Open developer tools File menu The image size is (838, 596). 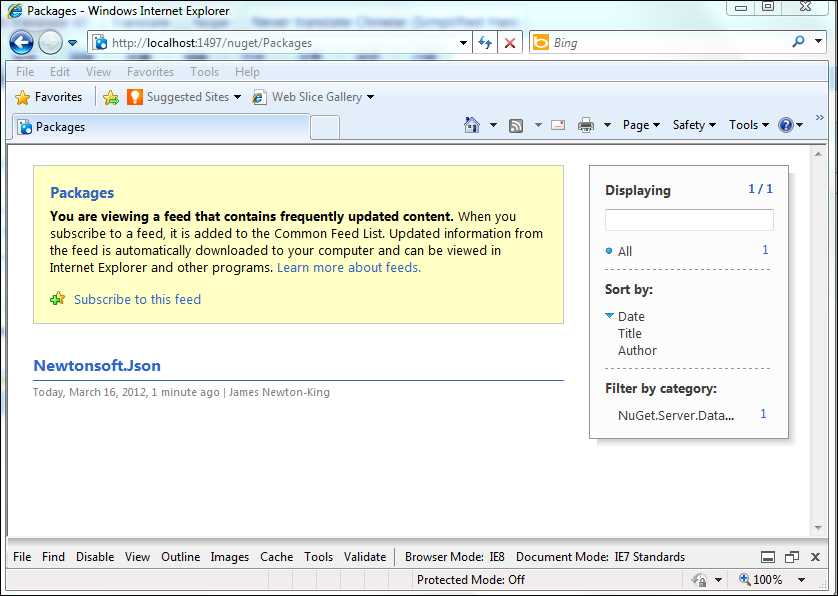[x=22, y=557]
